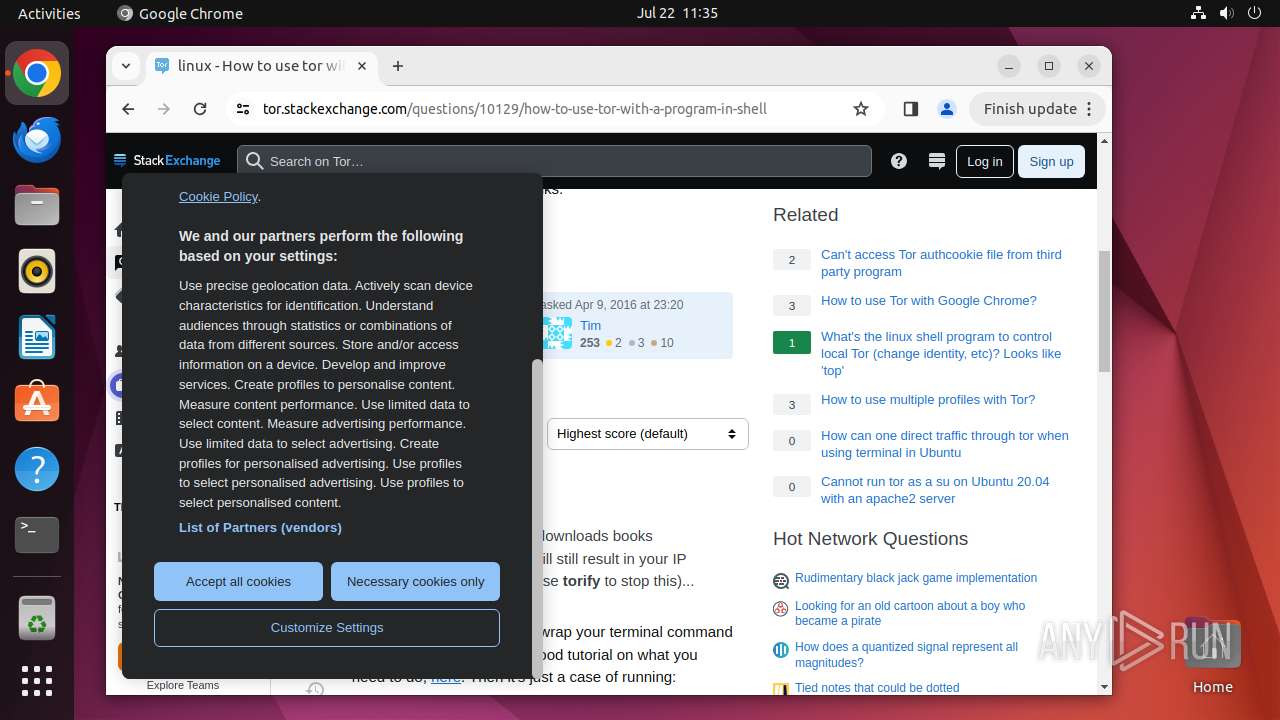
Task: Launch Thunderbird mail from the dock
Action: 37,139
